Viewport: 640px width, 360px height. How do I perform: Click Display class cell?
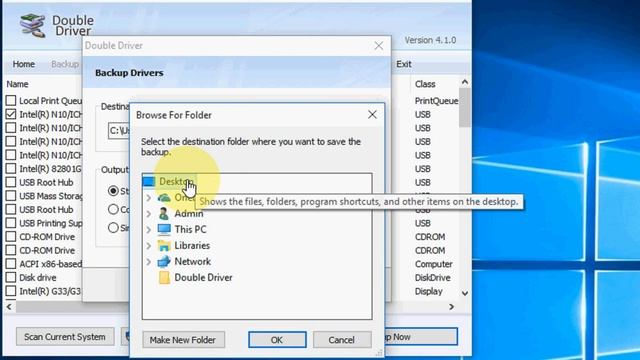coord(429,291)
